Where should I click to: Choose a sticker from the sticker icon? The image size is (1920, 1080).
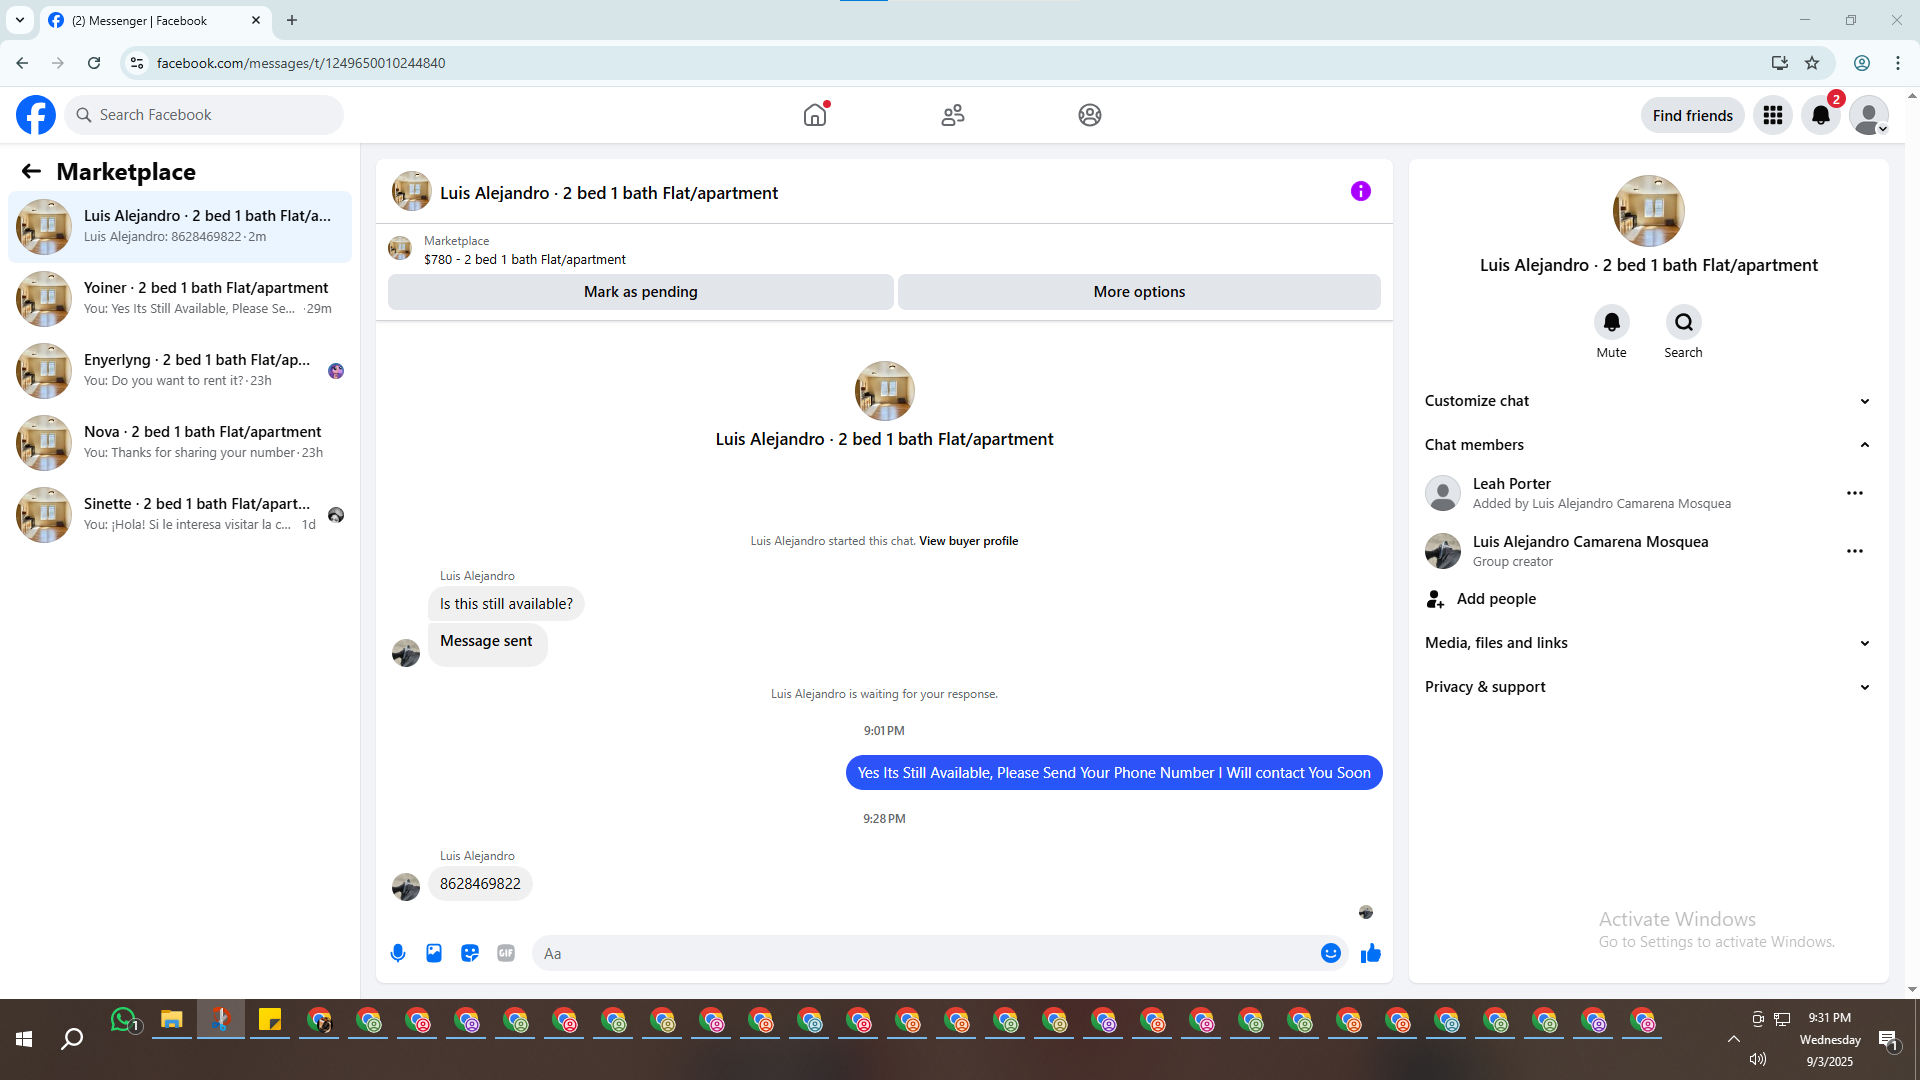[470, 953]
